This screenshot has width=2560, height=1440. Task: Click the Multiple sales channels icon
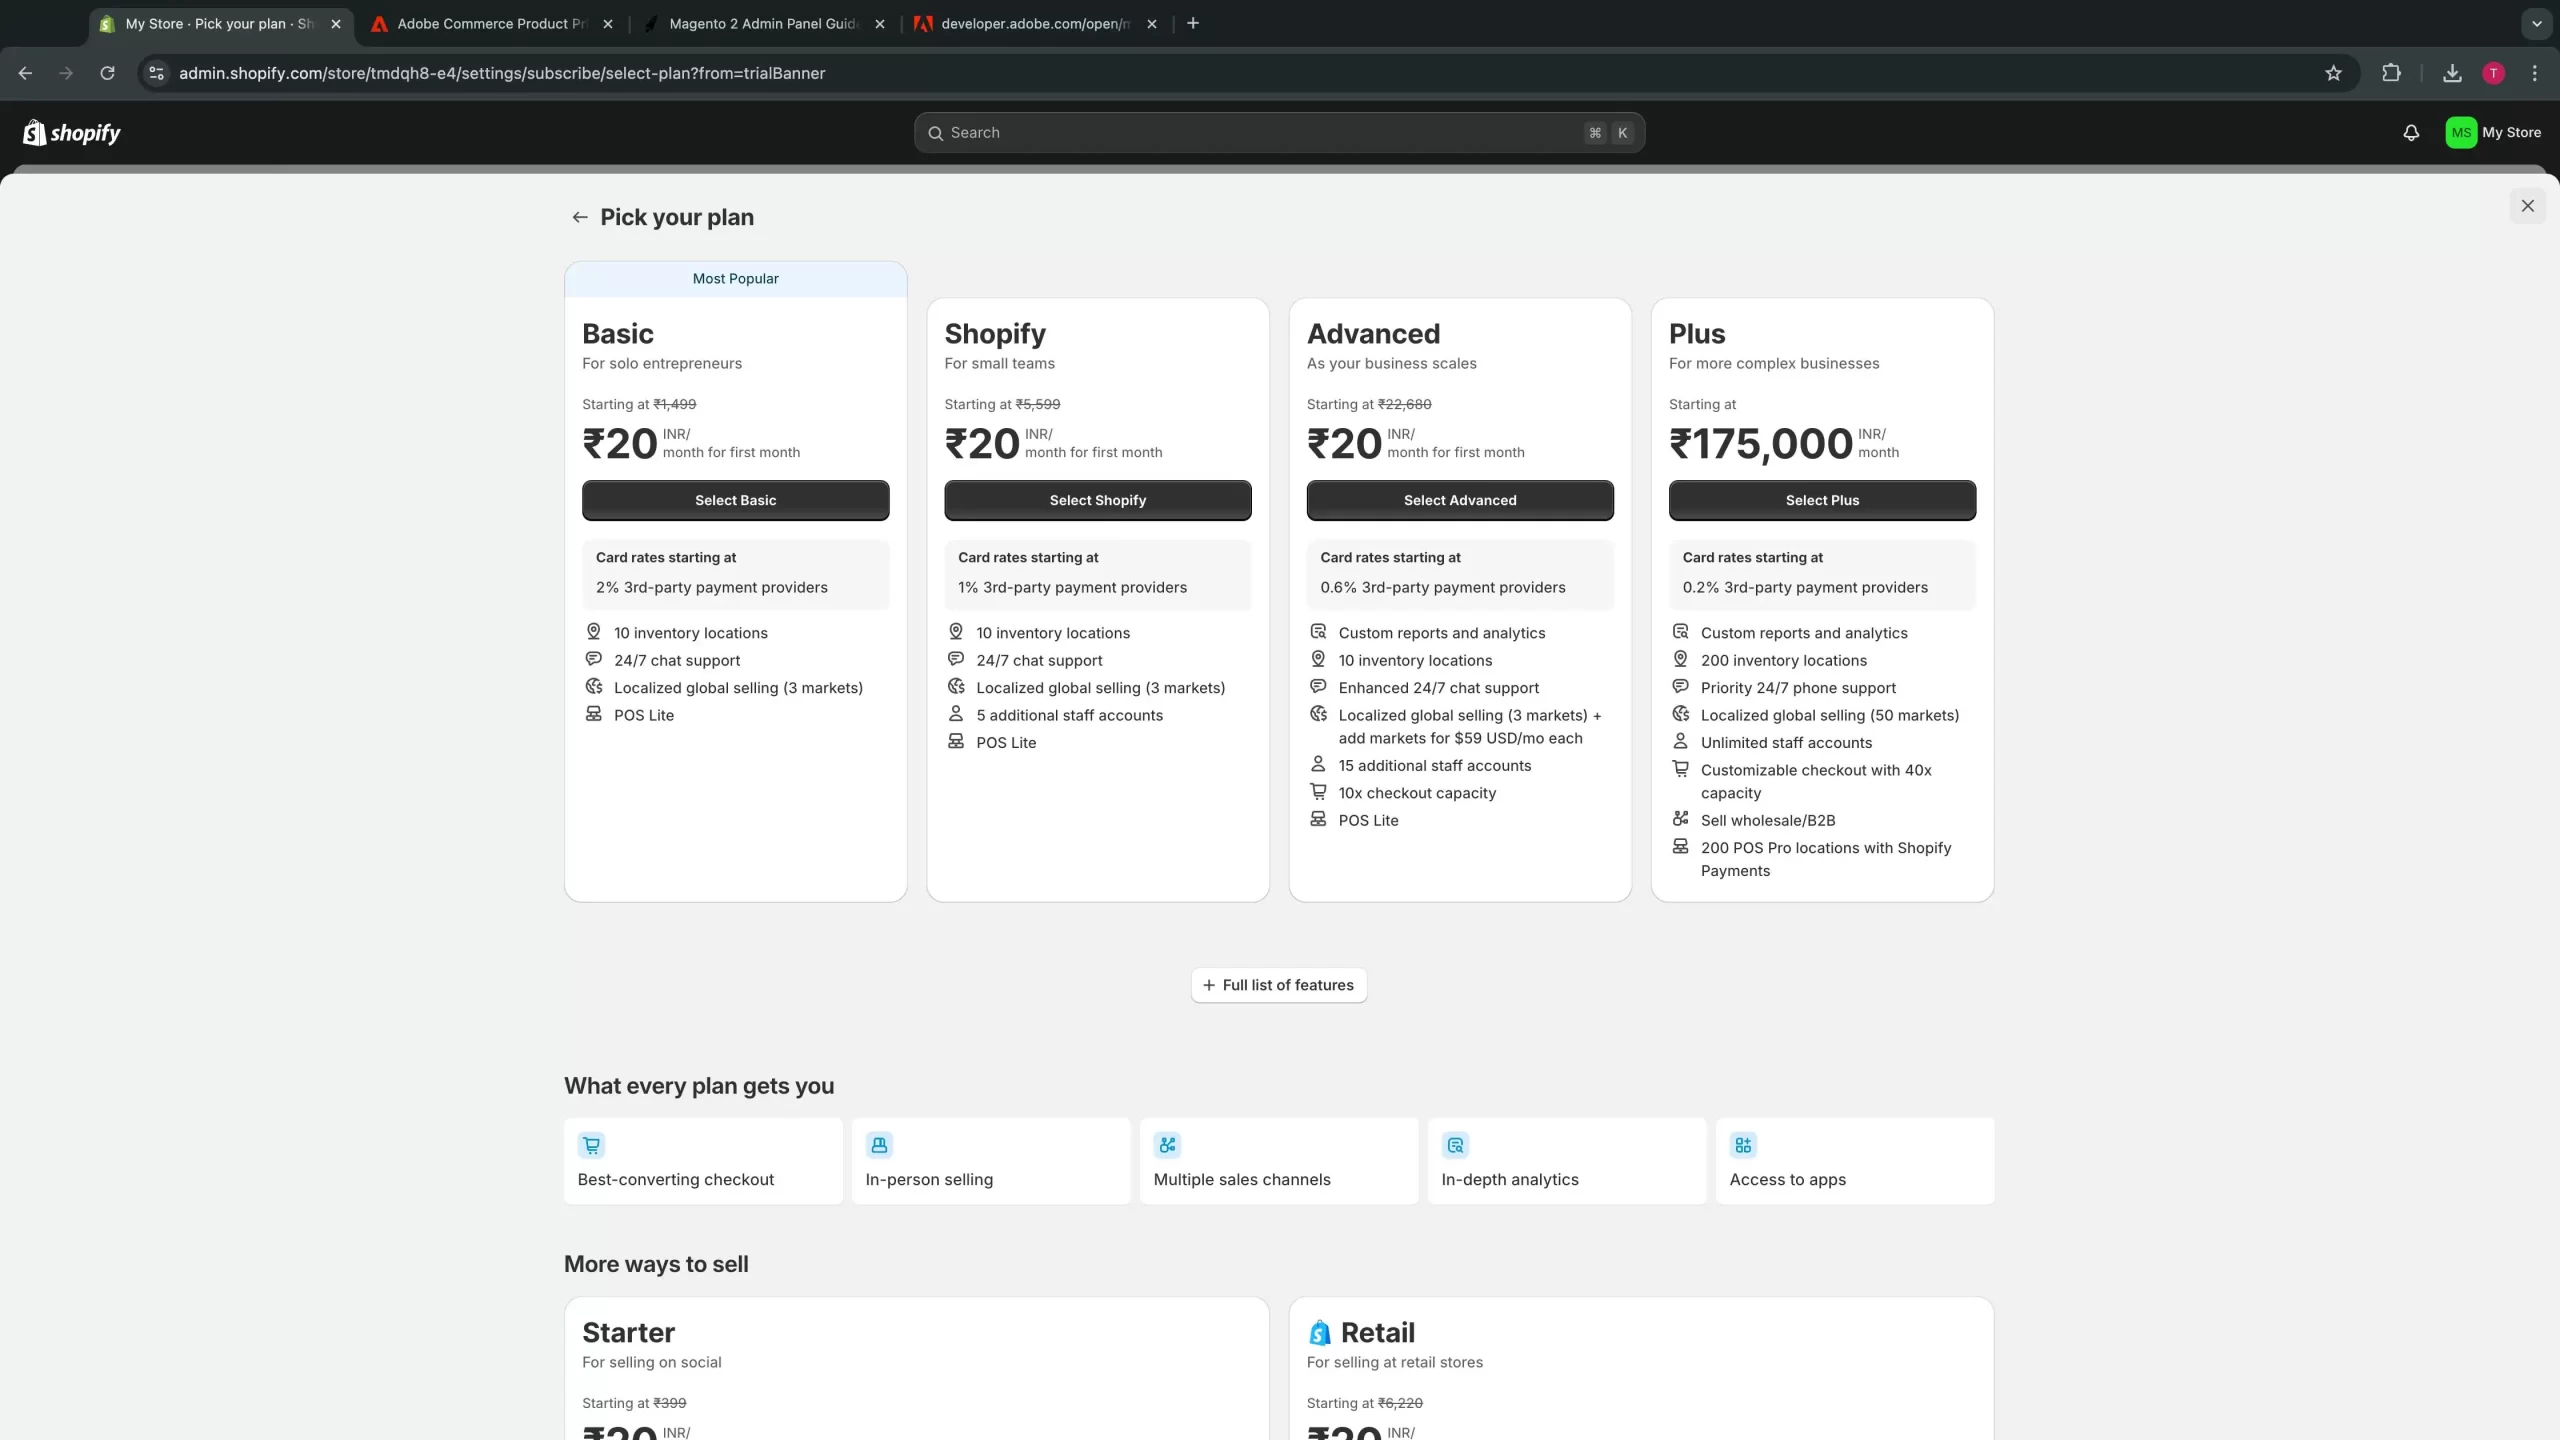1167,1145
